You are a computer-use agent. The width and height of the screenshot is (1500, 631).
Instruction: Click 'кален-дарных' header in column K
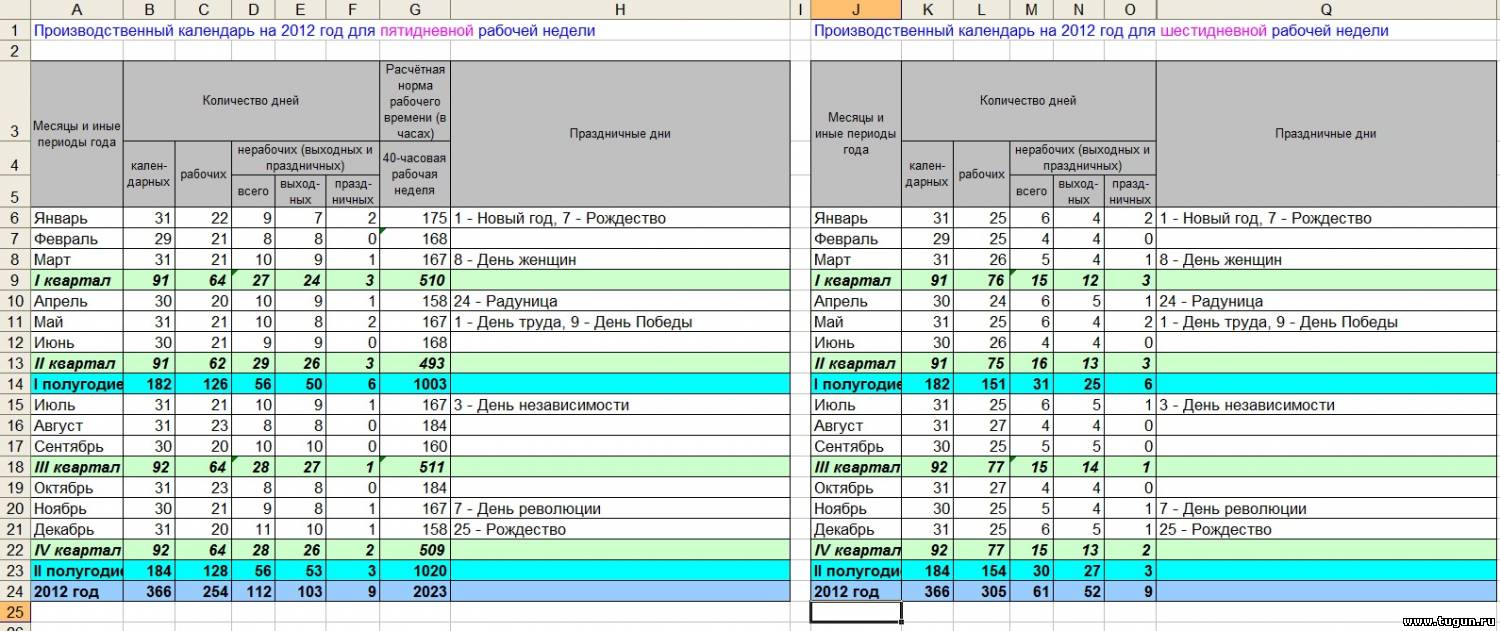(x=927, y=174)
